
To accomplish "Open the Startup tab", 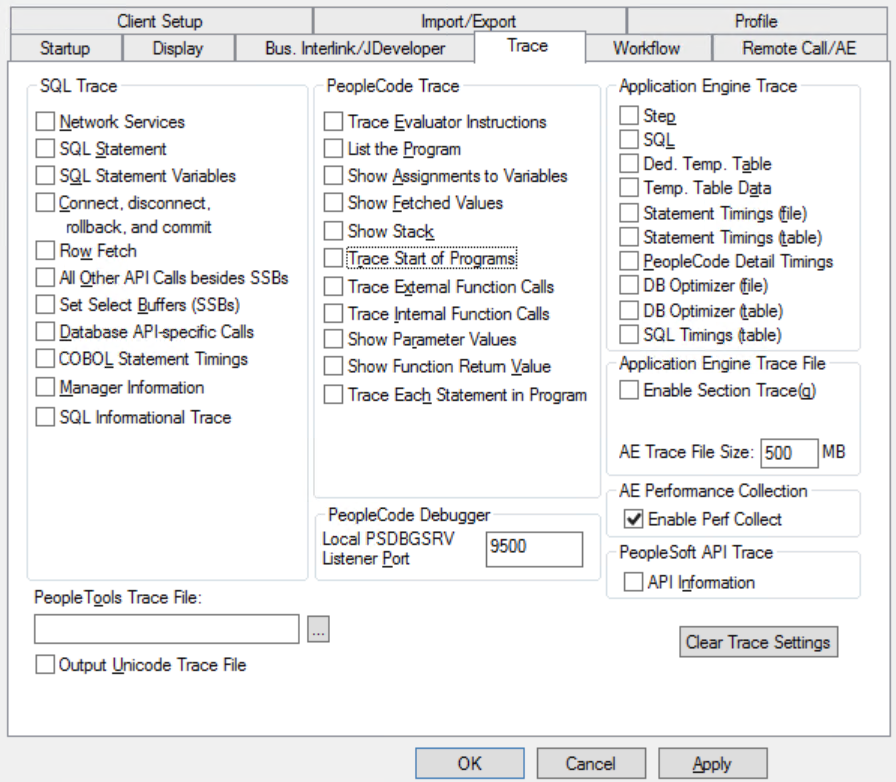I will point(65,46).
